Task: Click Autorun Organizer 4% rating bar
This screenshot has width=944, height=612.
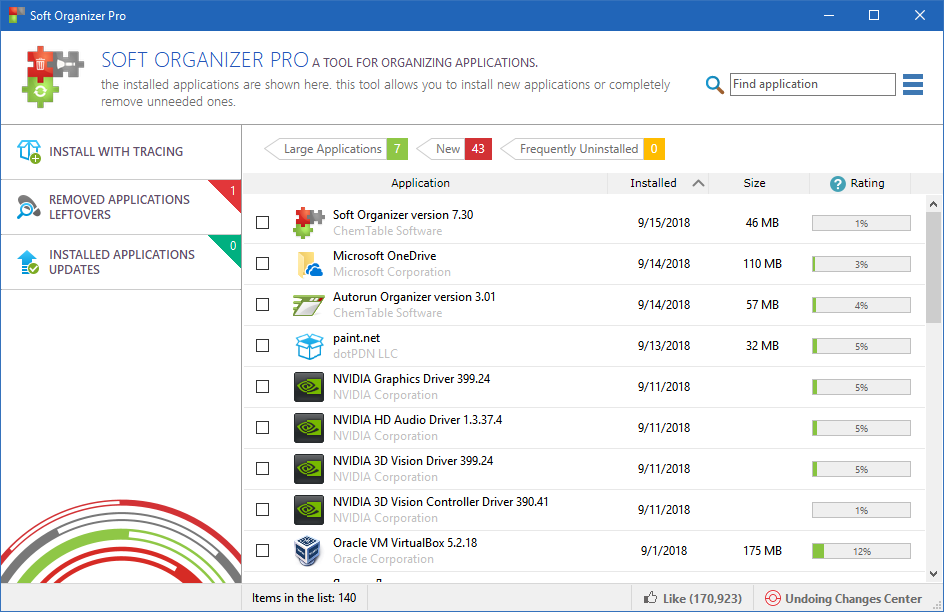Action: [x=861, y=305]
